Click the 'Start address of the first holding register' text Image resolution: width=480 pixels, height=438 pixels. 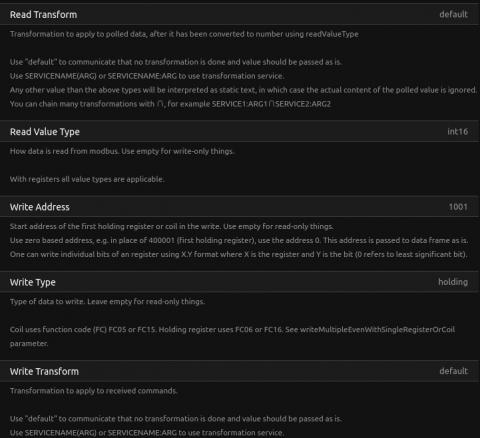[x=171, y=226]
